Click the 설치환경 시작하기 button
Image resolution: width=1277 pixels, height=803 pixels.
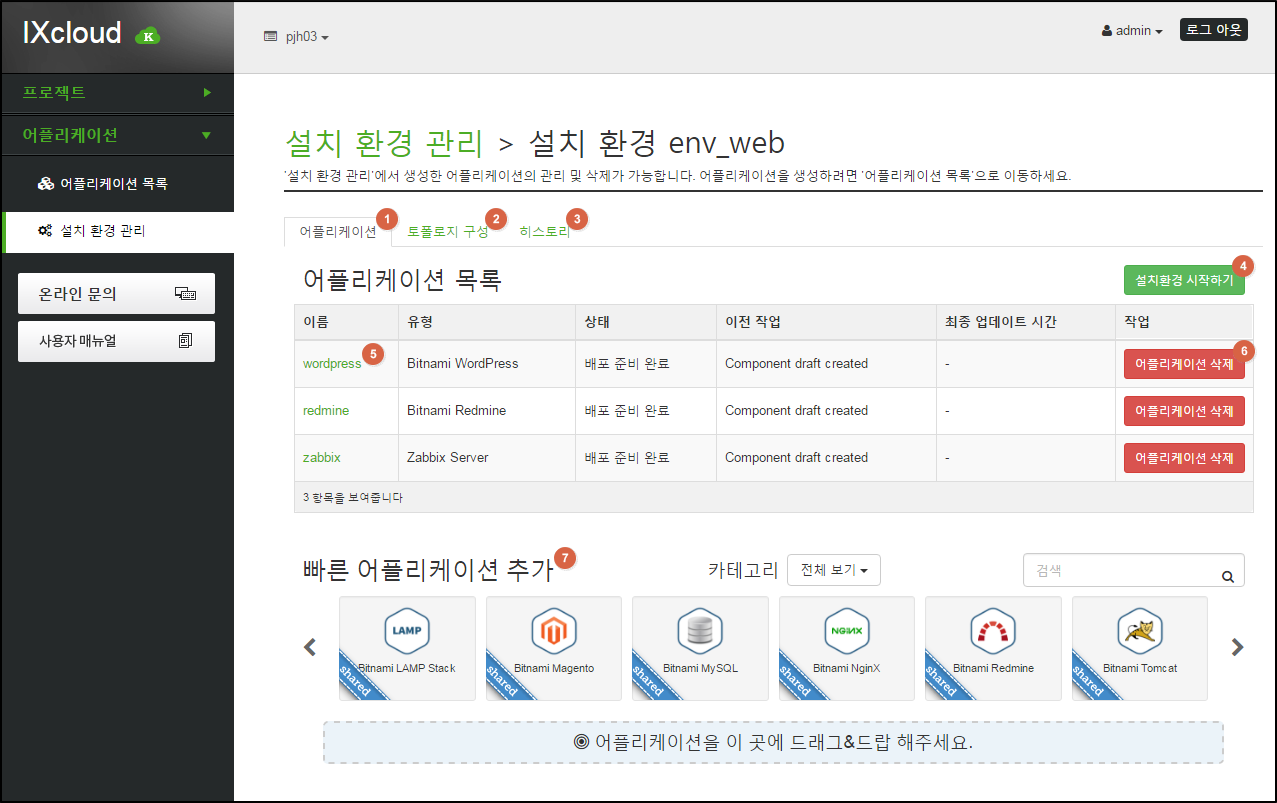pos(1184,281)
